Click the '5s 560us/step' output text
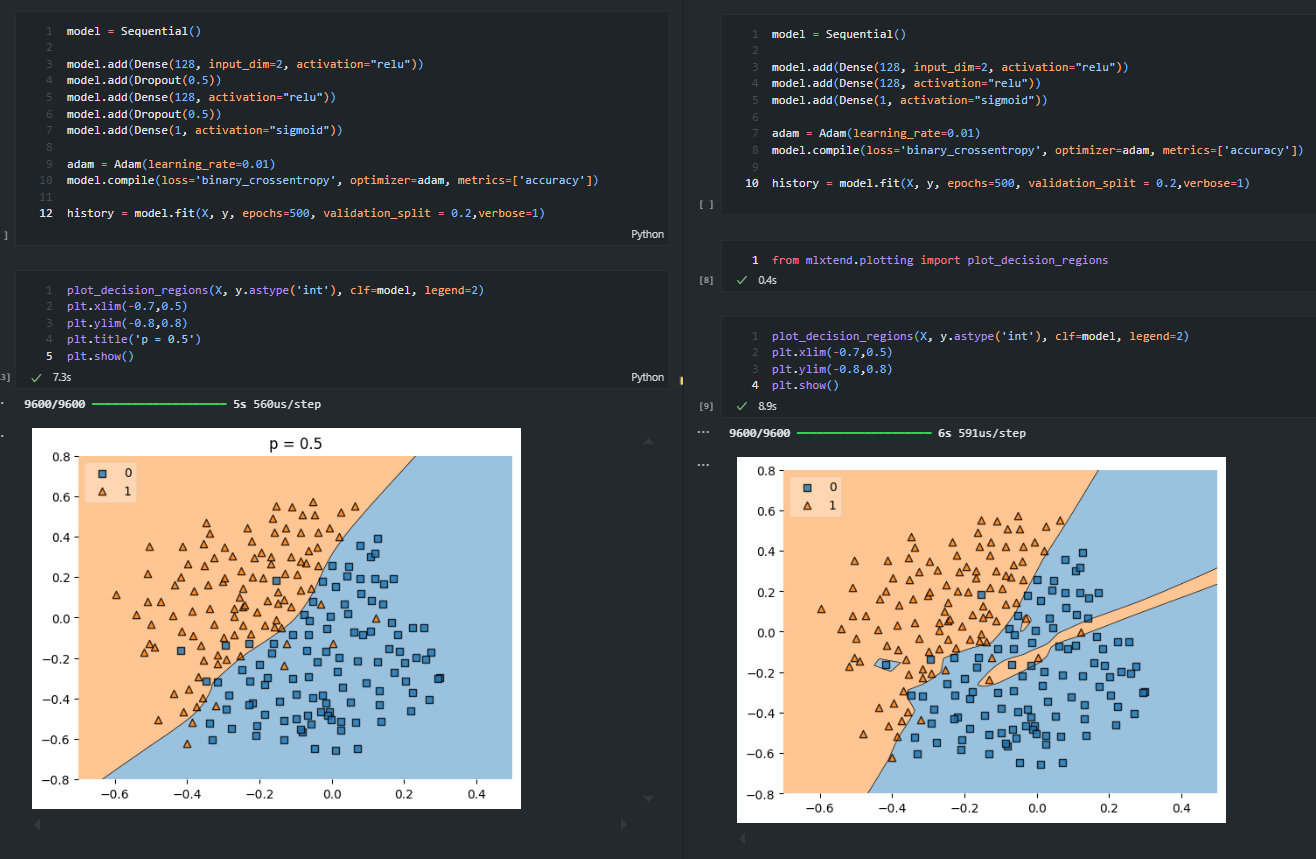Screen dimensions: 1316x859 tap(277, 404)
